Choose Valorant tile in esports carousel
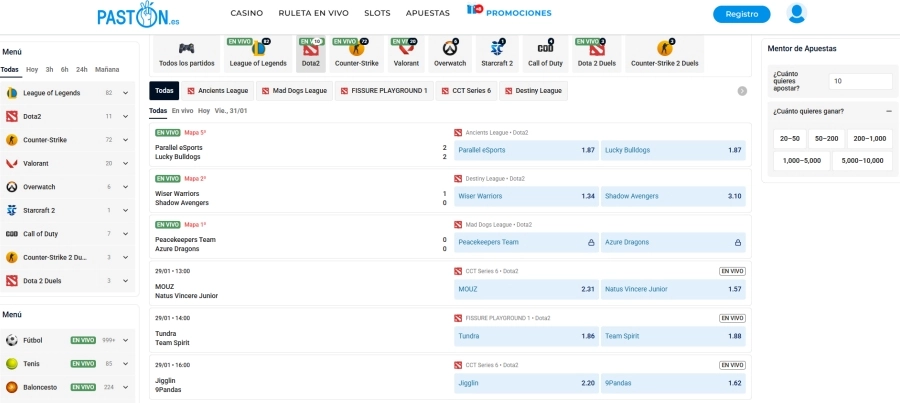The width and height of the screenshot is (900, 403). [406, 54]
